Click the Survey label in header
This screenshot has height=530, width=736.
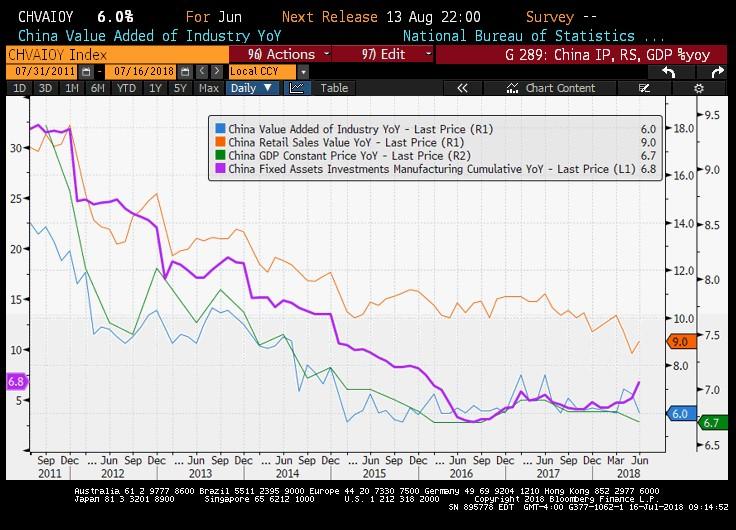click(550, 17)
